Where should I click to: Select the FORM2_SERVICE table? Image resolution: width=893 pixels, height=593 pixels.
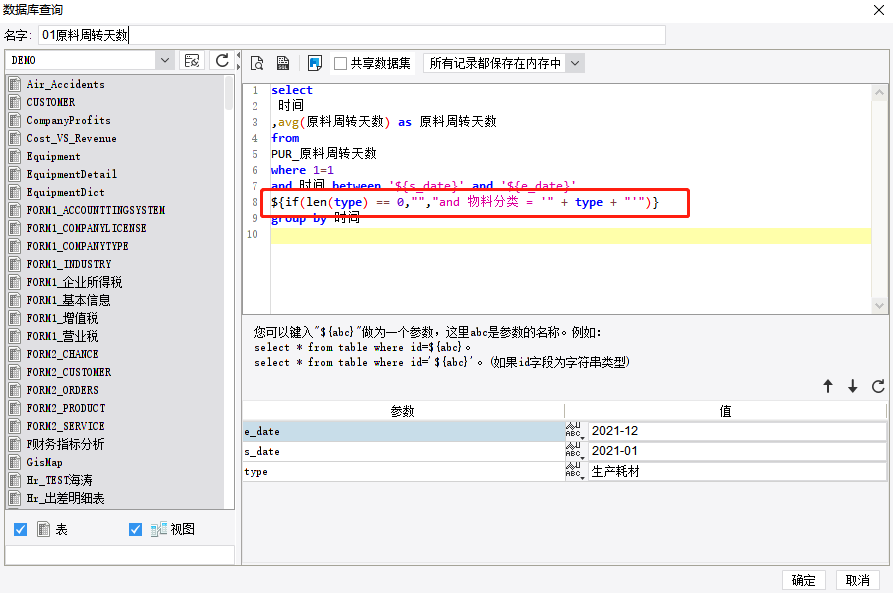[65, 426]
